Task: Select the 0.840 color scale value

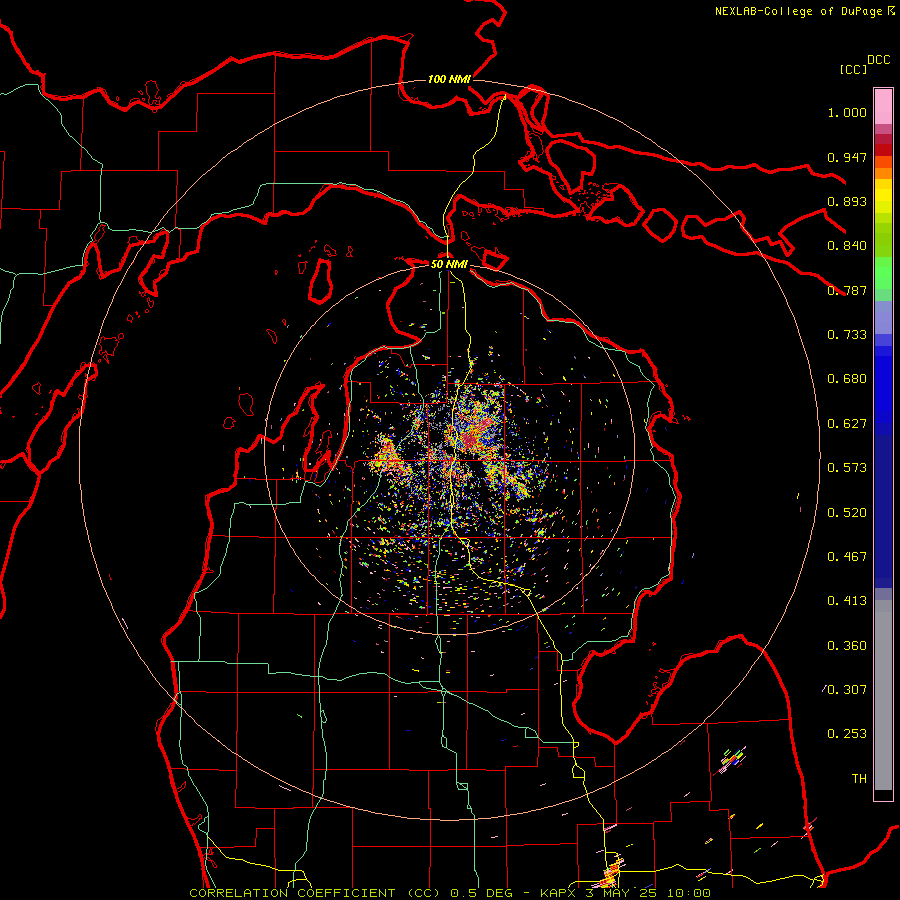Action: click(x=847, y=246)
